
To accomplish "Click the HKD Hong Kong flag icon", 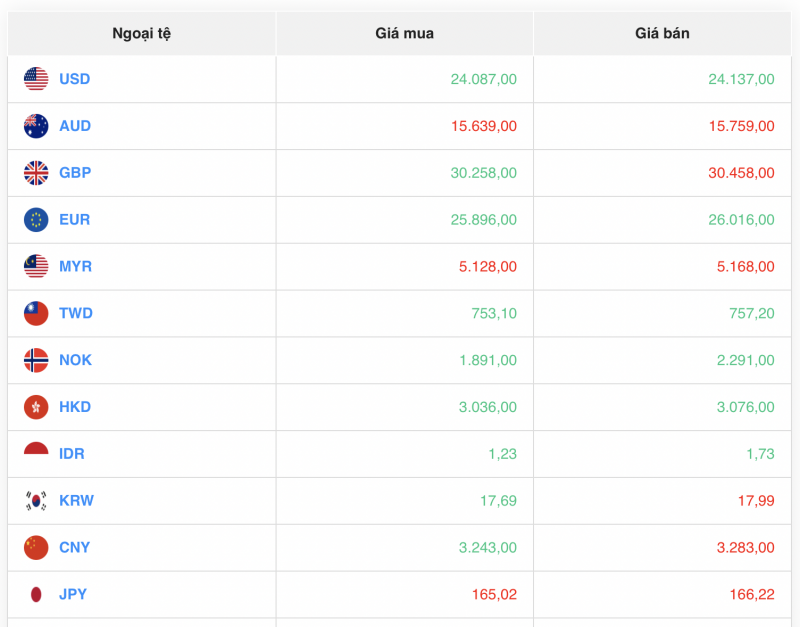I will 36,407.
